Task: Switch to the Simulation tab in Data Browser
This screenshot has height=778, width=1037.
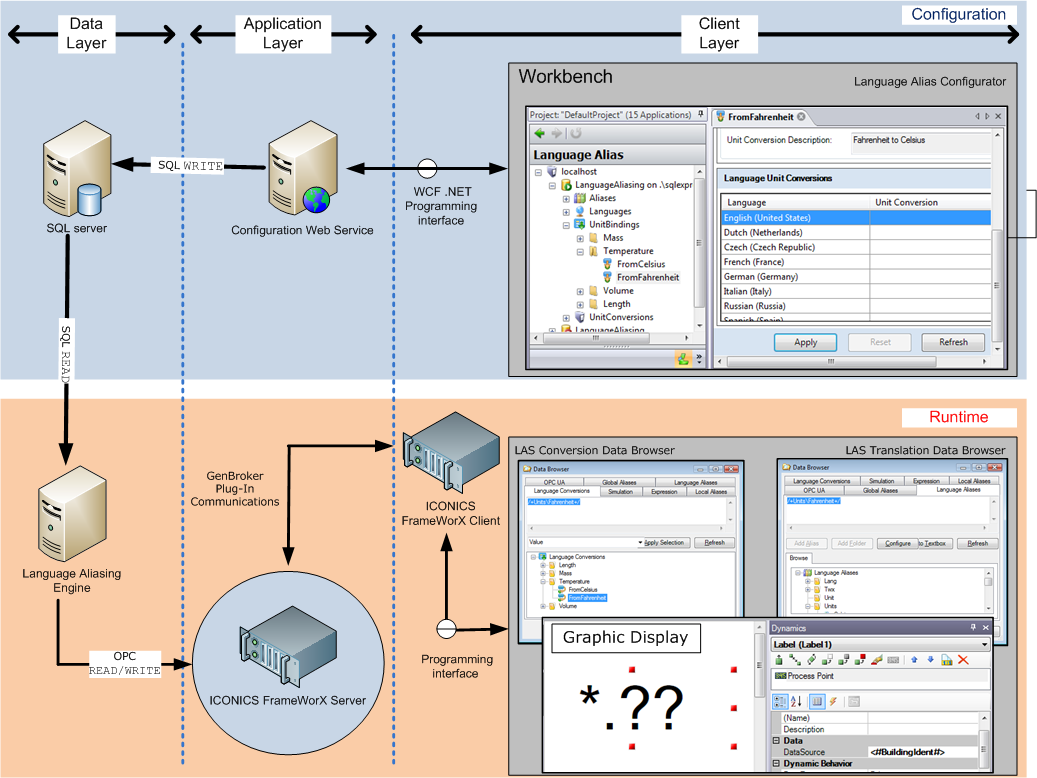Action: [620, 490]
